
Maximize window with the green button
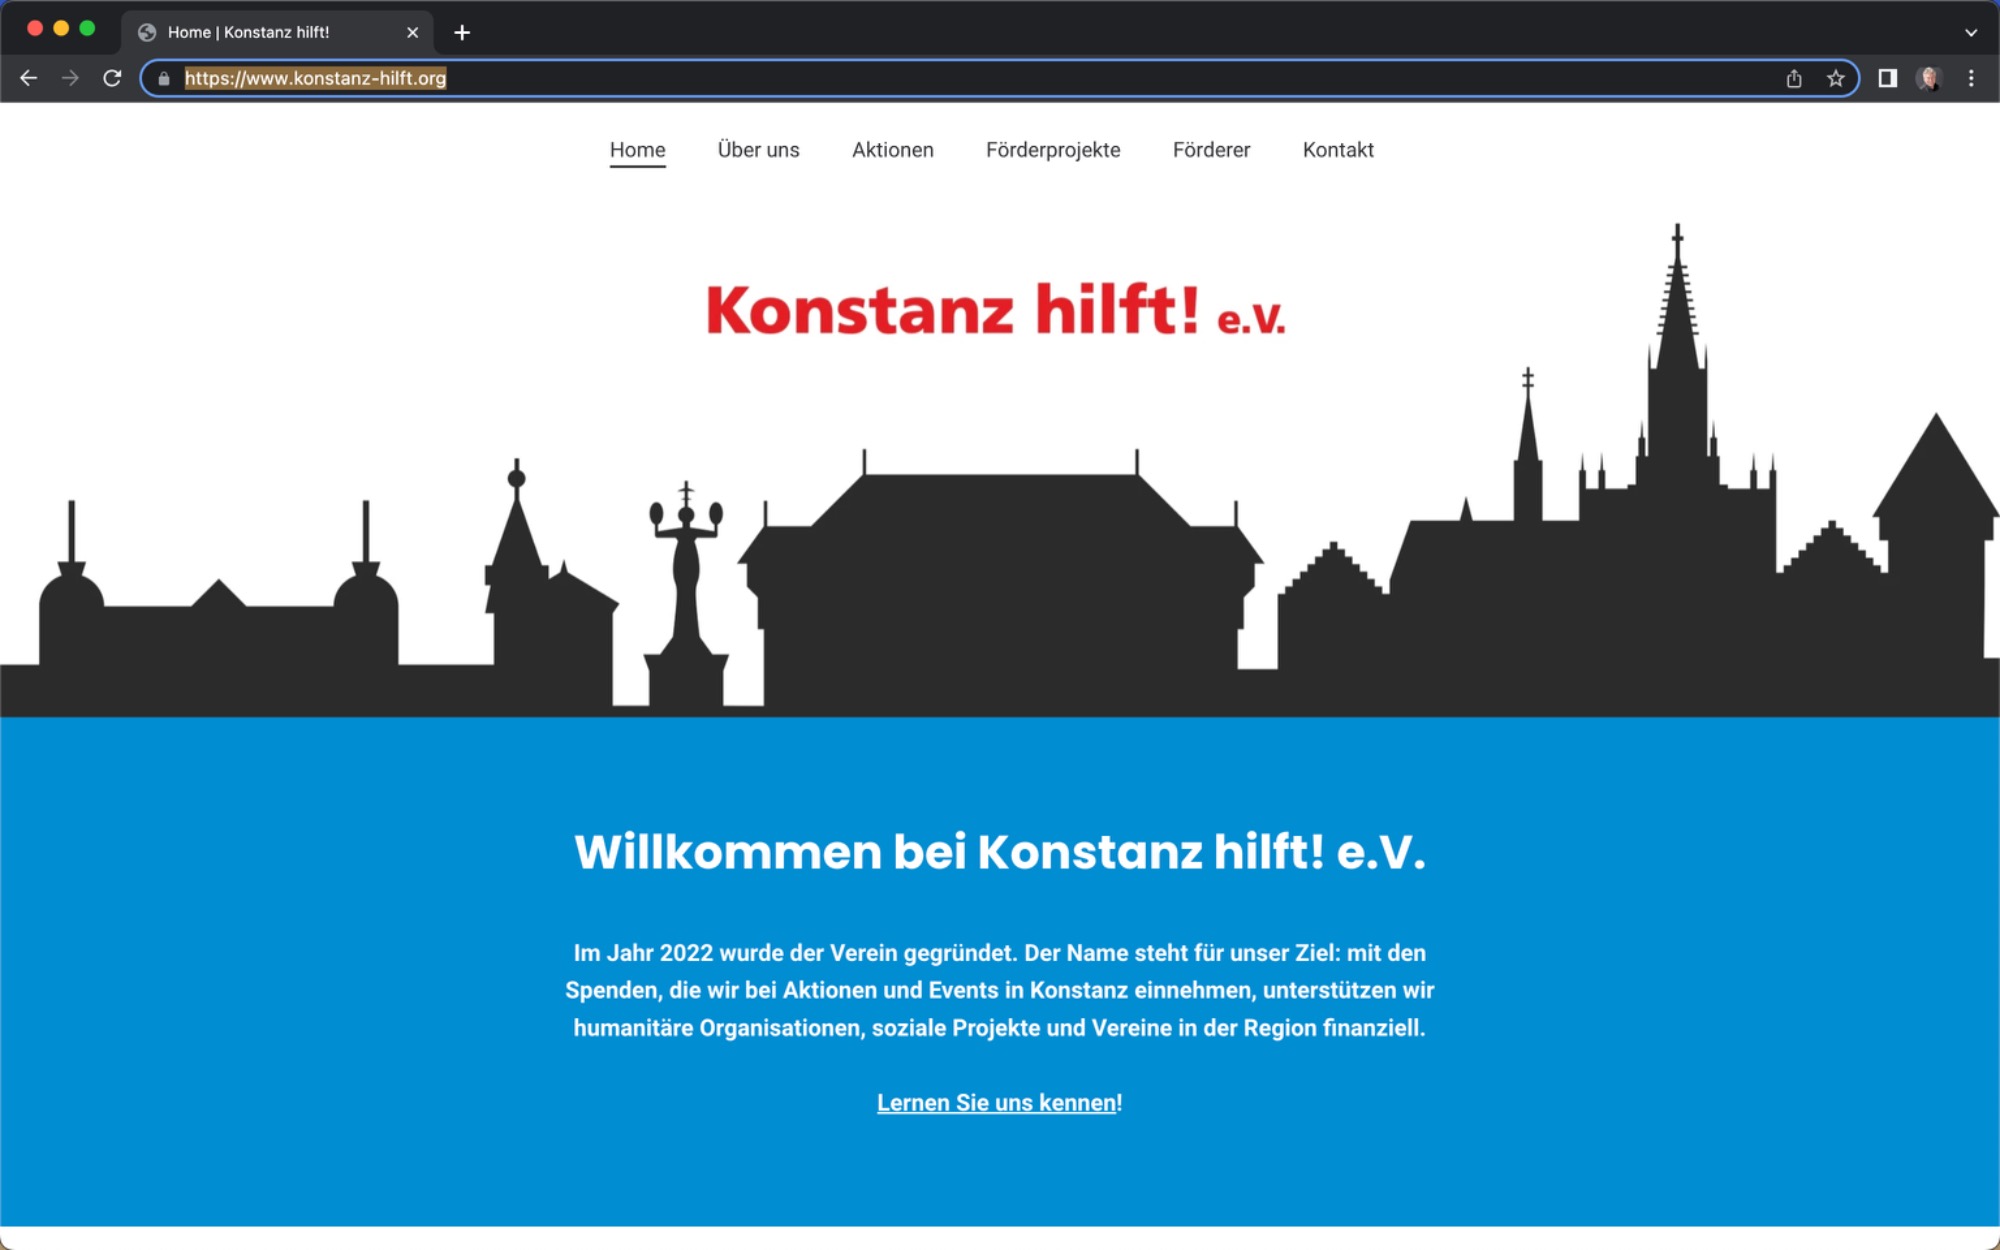(x=87, y=29)
